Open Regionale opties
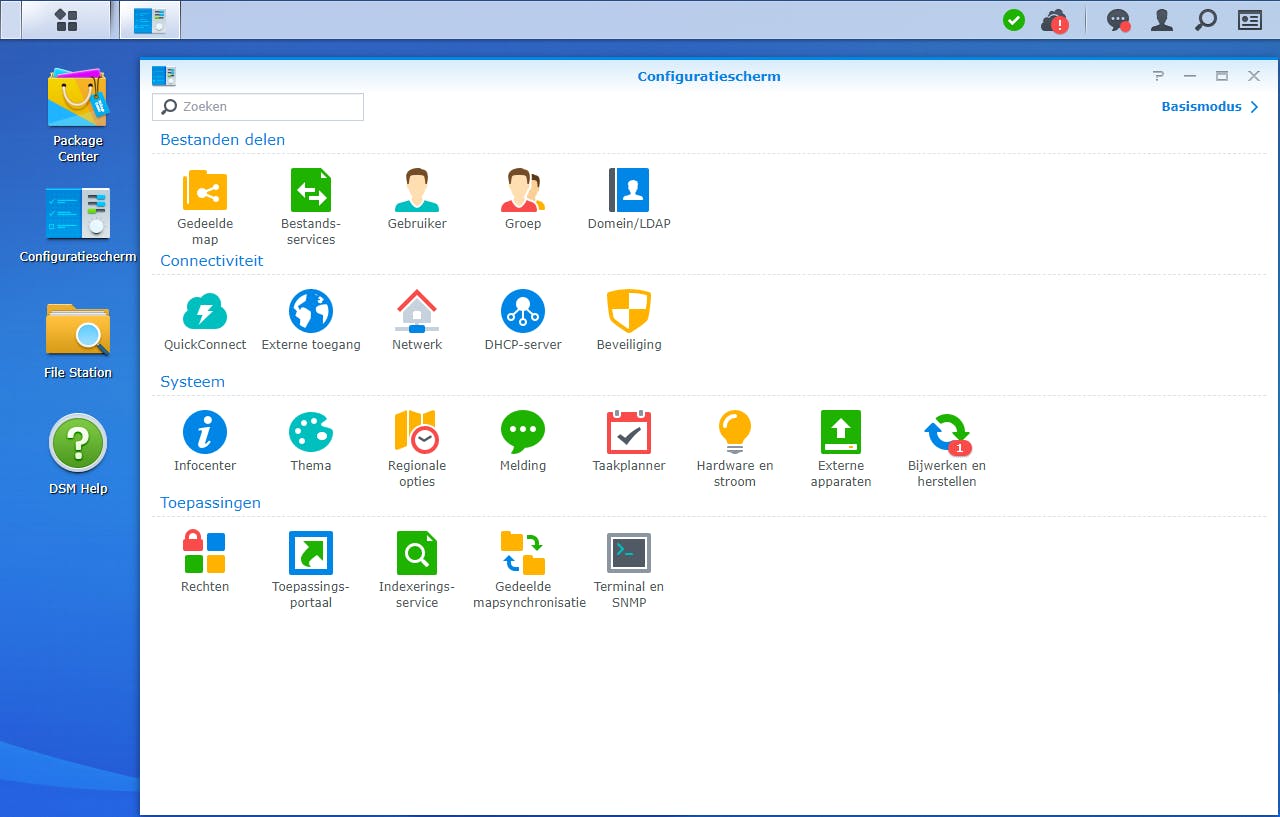 417,432
